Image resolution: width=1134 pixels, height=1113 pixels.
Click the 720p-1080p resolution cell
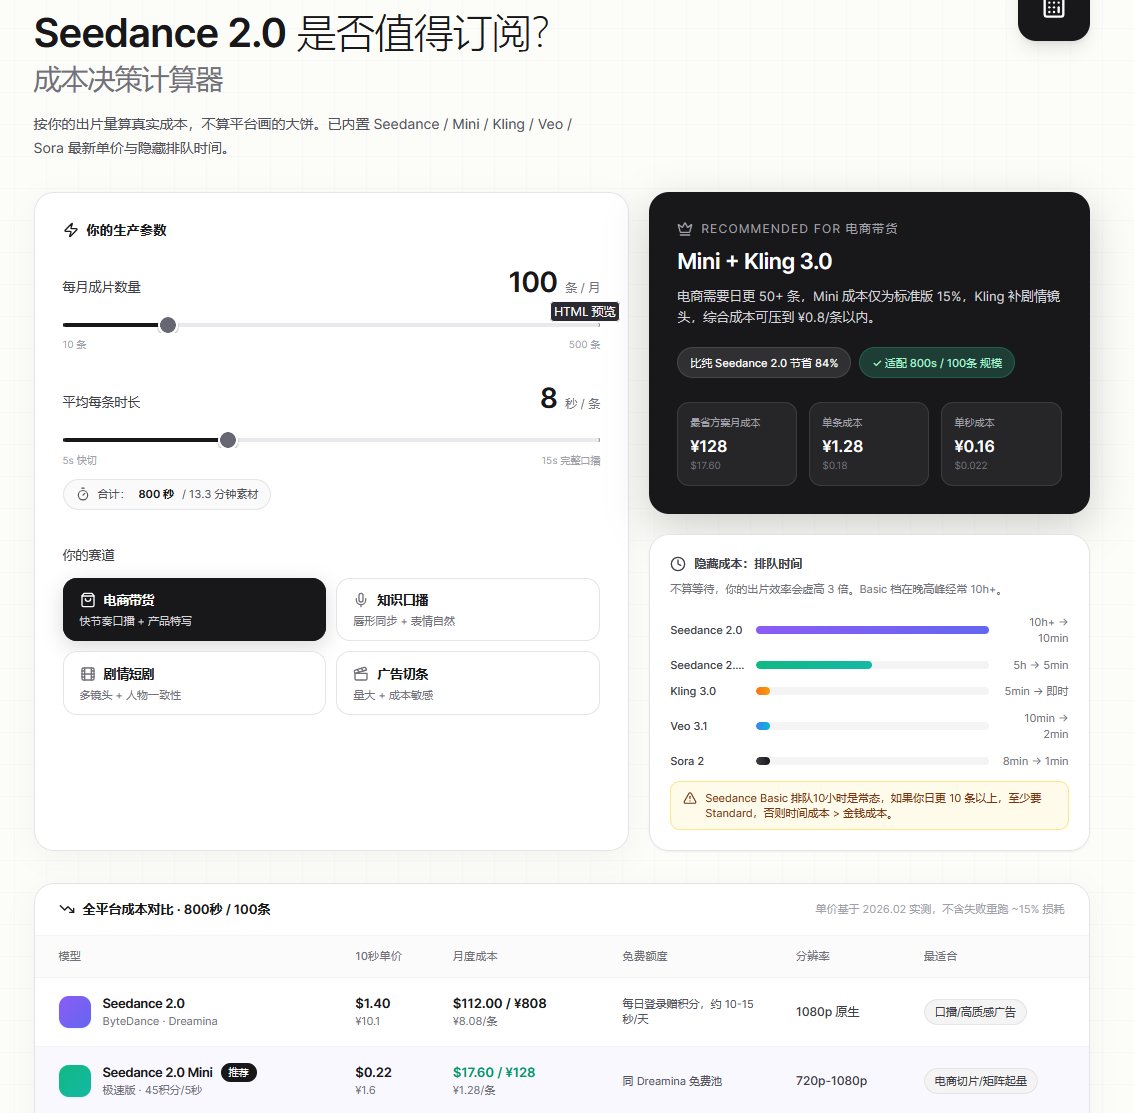(x=831, y=1080)
